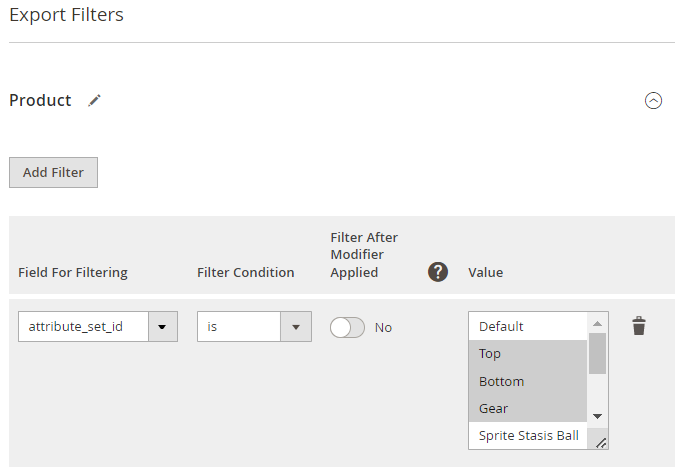The width and height of the screenshot is (685, 471).
Task: Select Top in the Value list
Action: pyautogui.click(x=528, y=353)
